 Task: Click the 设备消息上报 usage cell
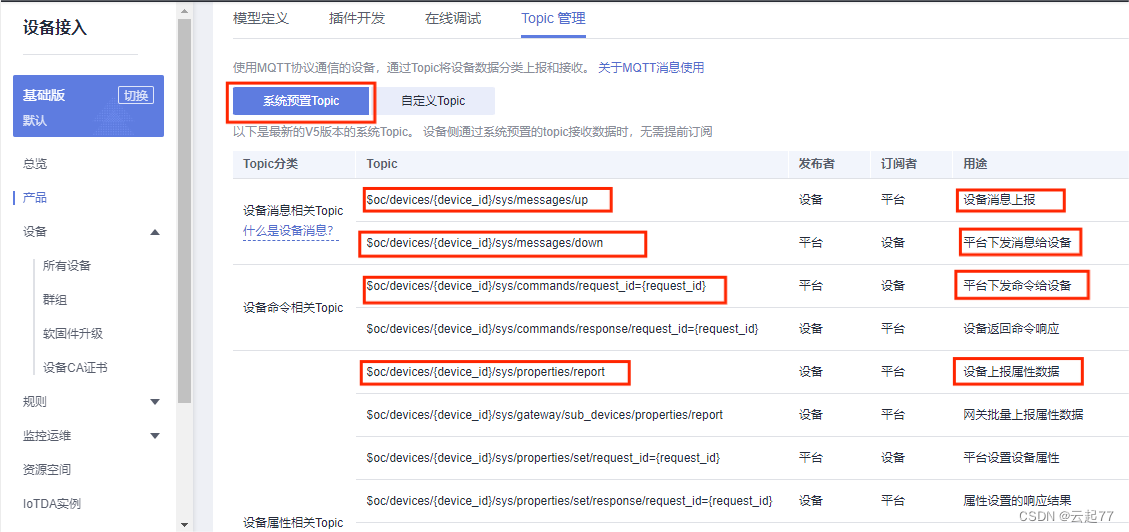coord(999,200)
